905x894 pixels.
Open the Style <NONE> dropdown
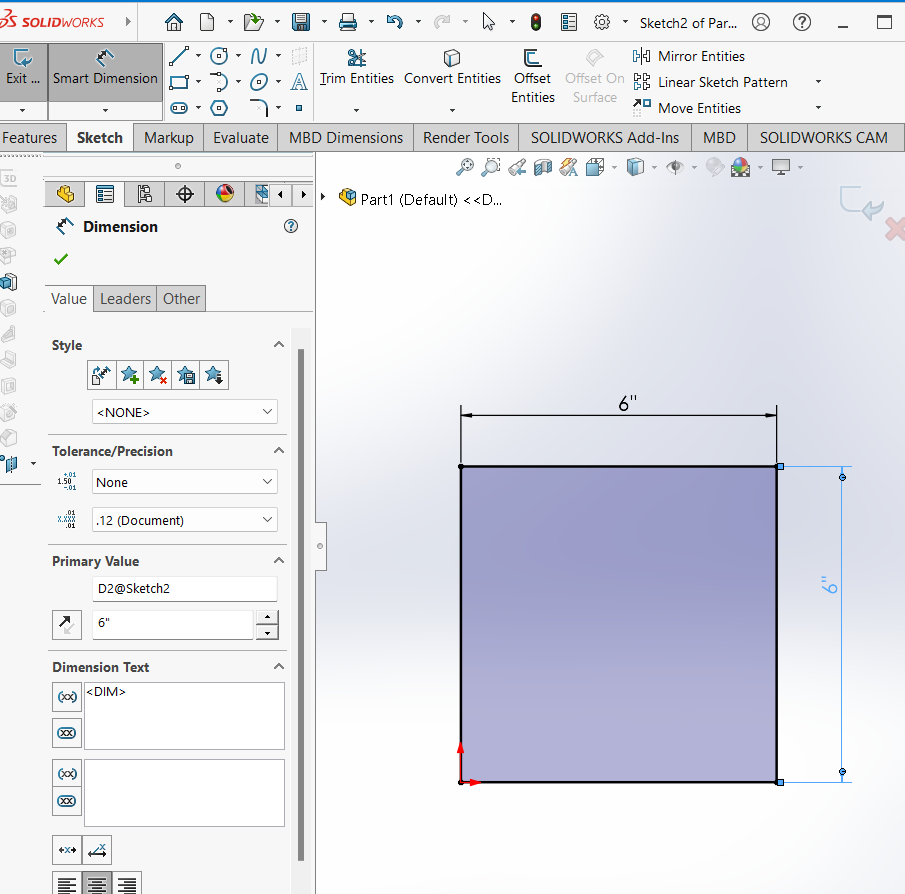185,412
